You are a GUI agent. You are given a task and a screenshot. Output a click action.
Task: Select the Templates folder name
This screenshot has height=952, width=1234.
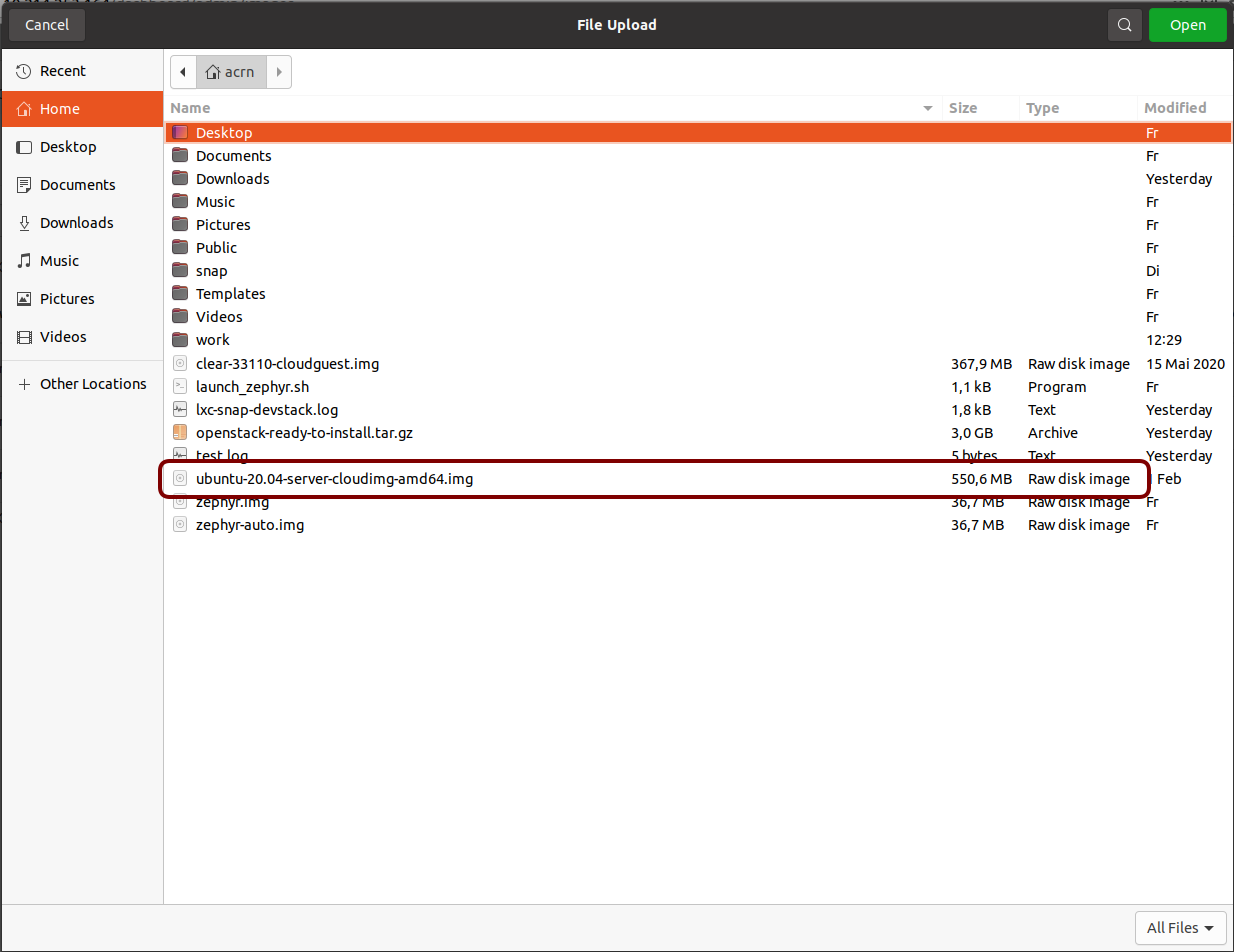230,294
